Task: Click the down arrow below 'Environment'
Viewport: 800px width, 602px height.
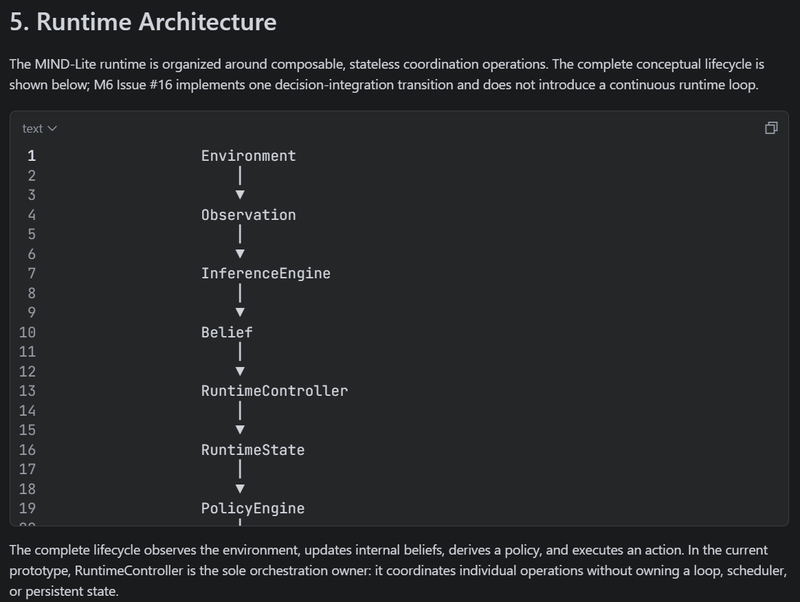Action: [x=240, y=194]
